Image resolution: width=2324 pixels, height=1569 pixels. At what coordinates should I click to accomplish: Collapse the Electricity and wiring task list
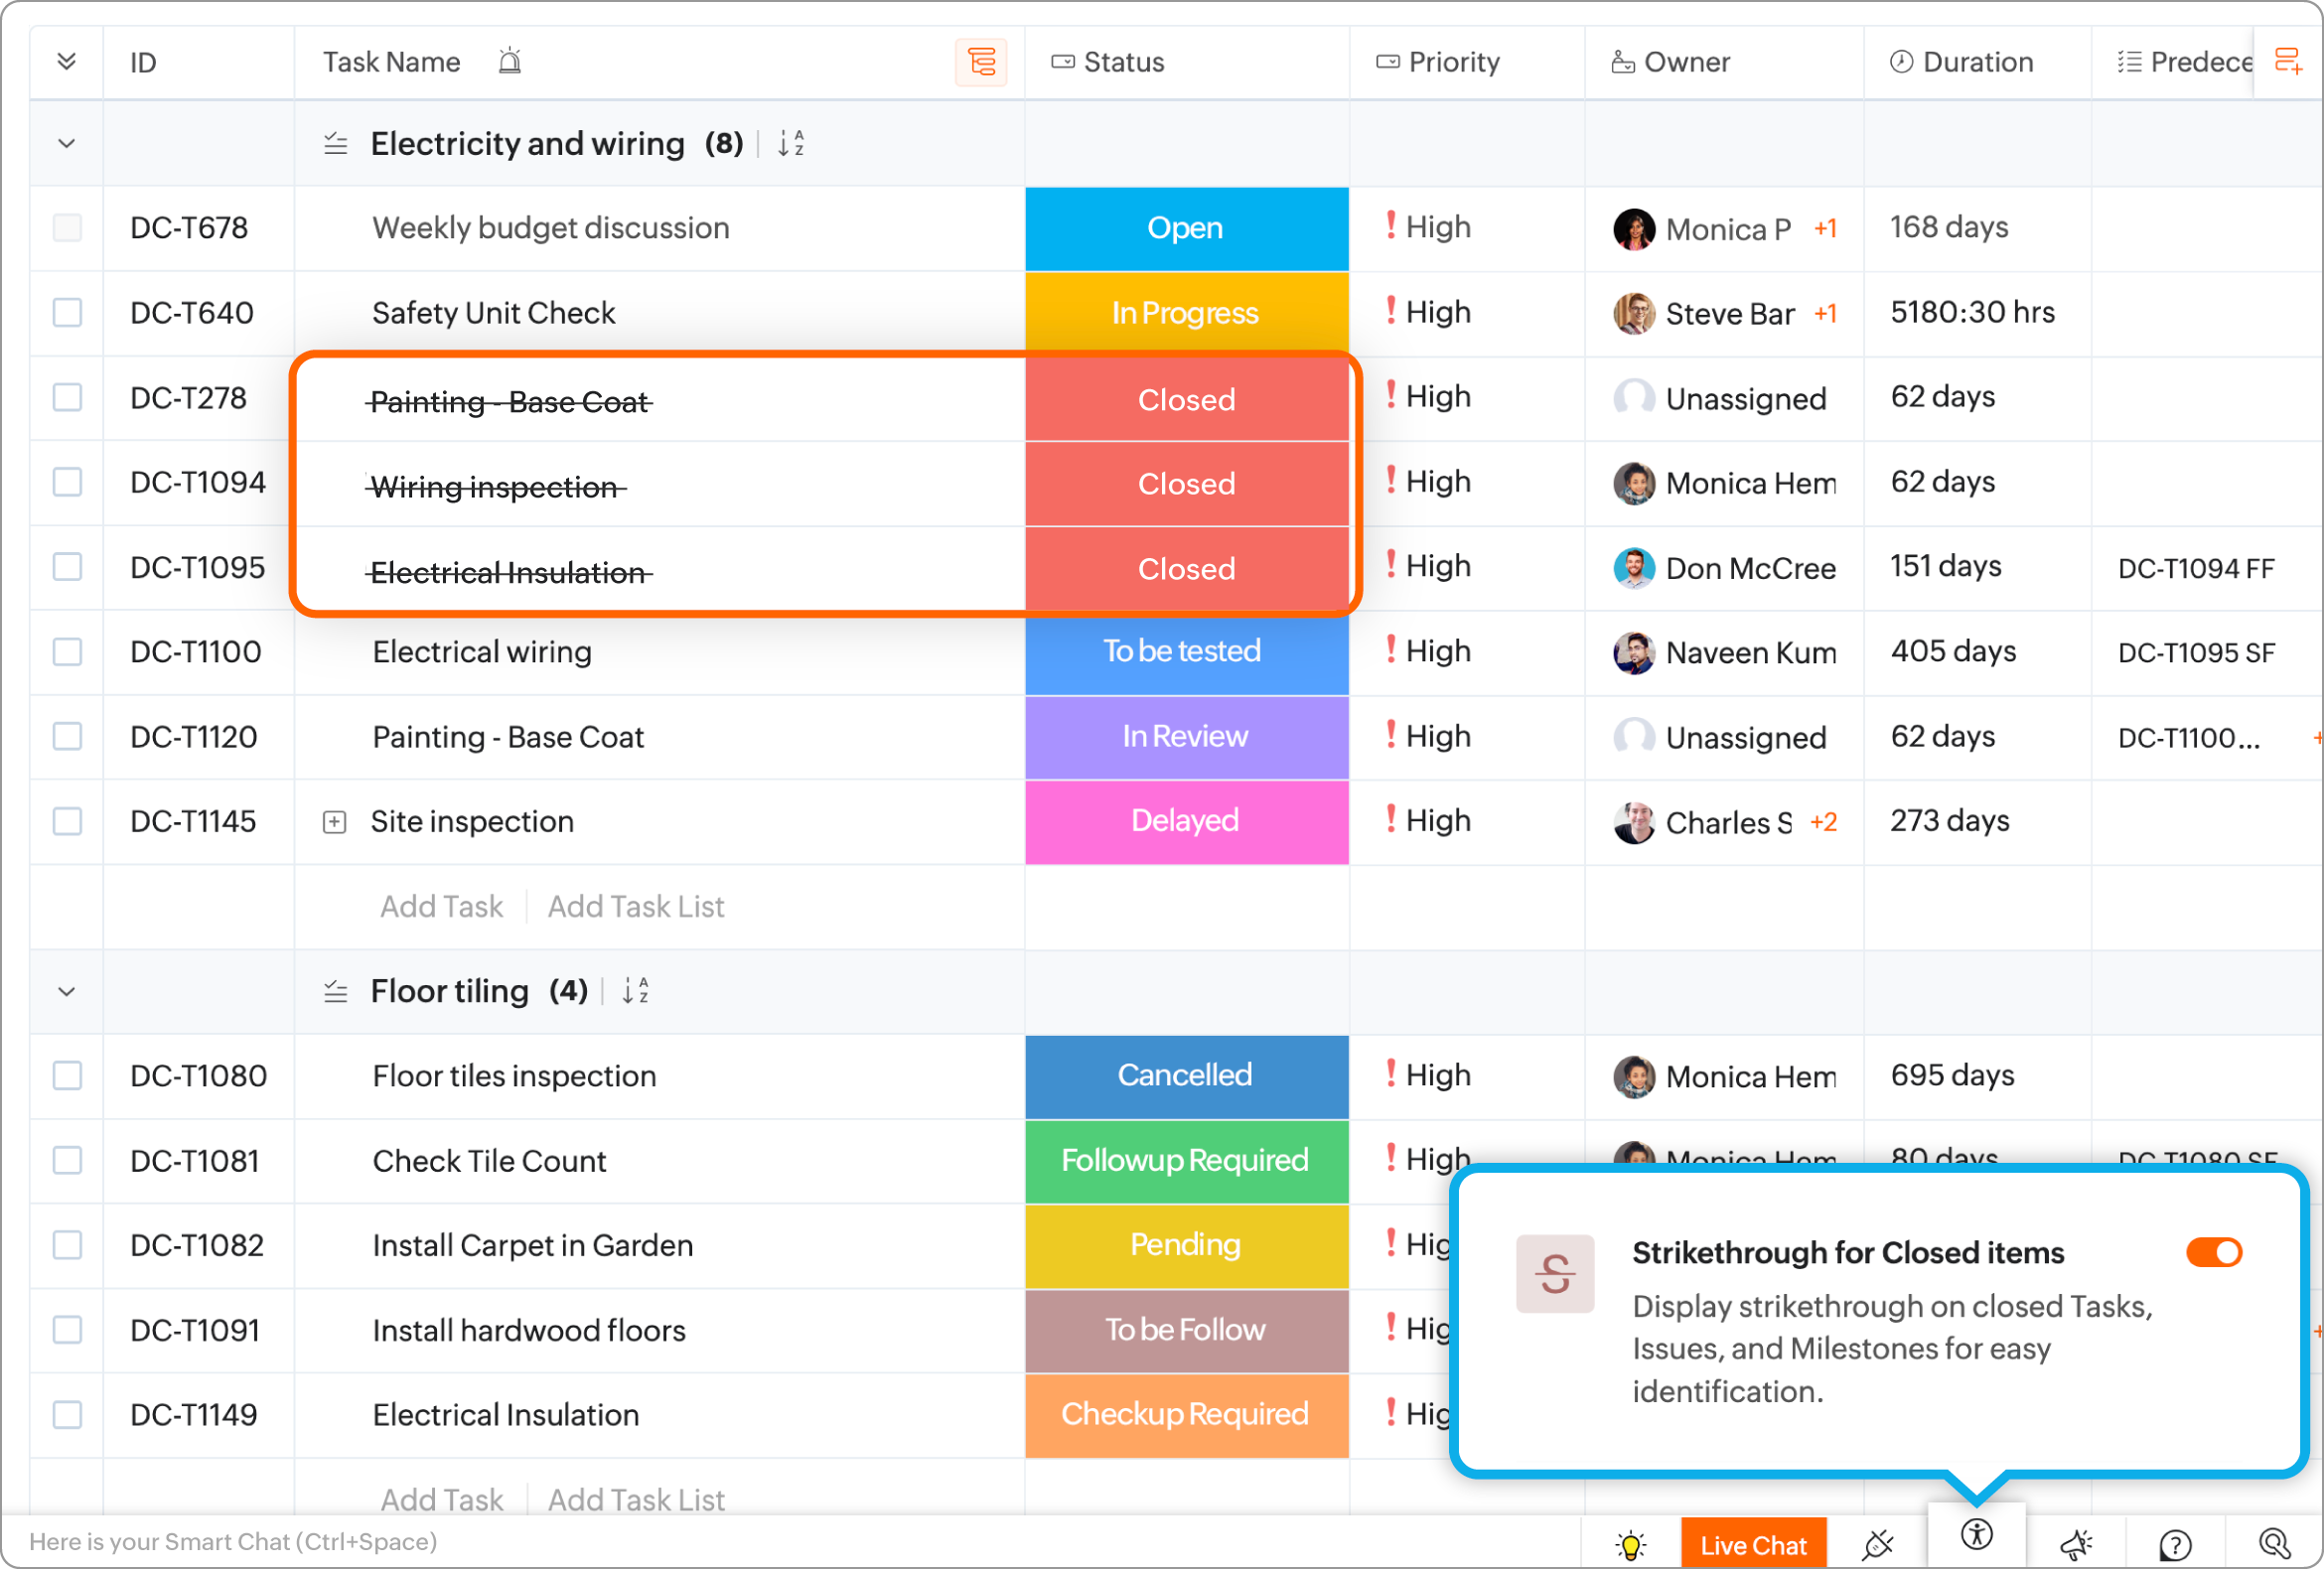[x=67, y=144]
